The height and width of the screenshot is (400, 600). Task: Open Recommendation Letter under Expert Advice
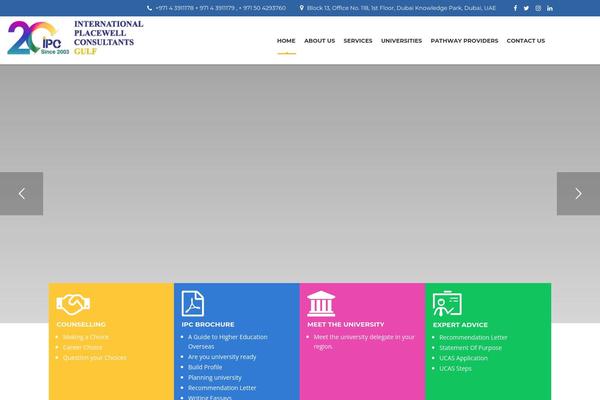click(473, 337)
